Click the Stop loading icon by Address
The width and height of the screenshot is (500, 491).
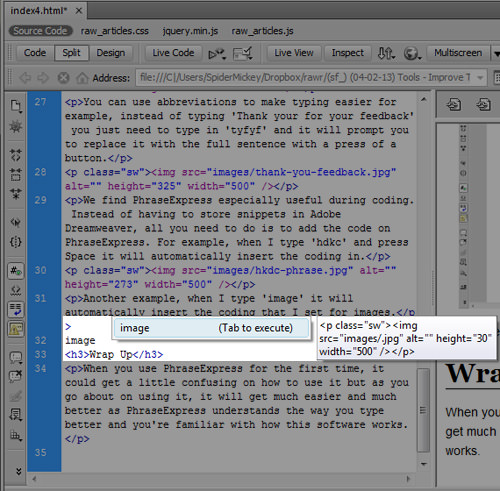(x=63, y=78)
